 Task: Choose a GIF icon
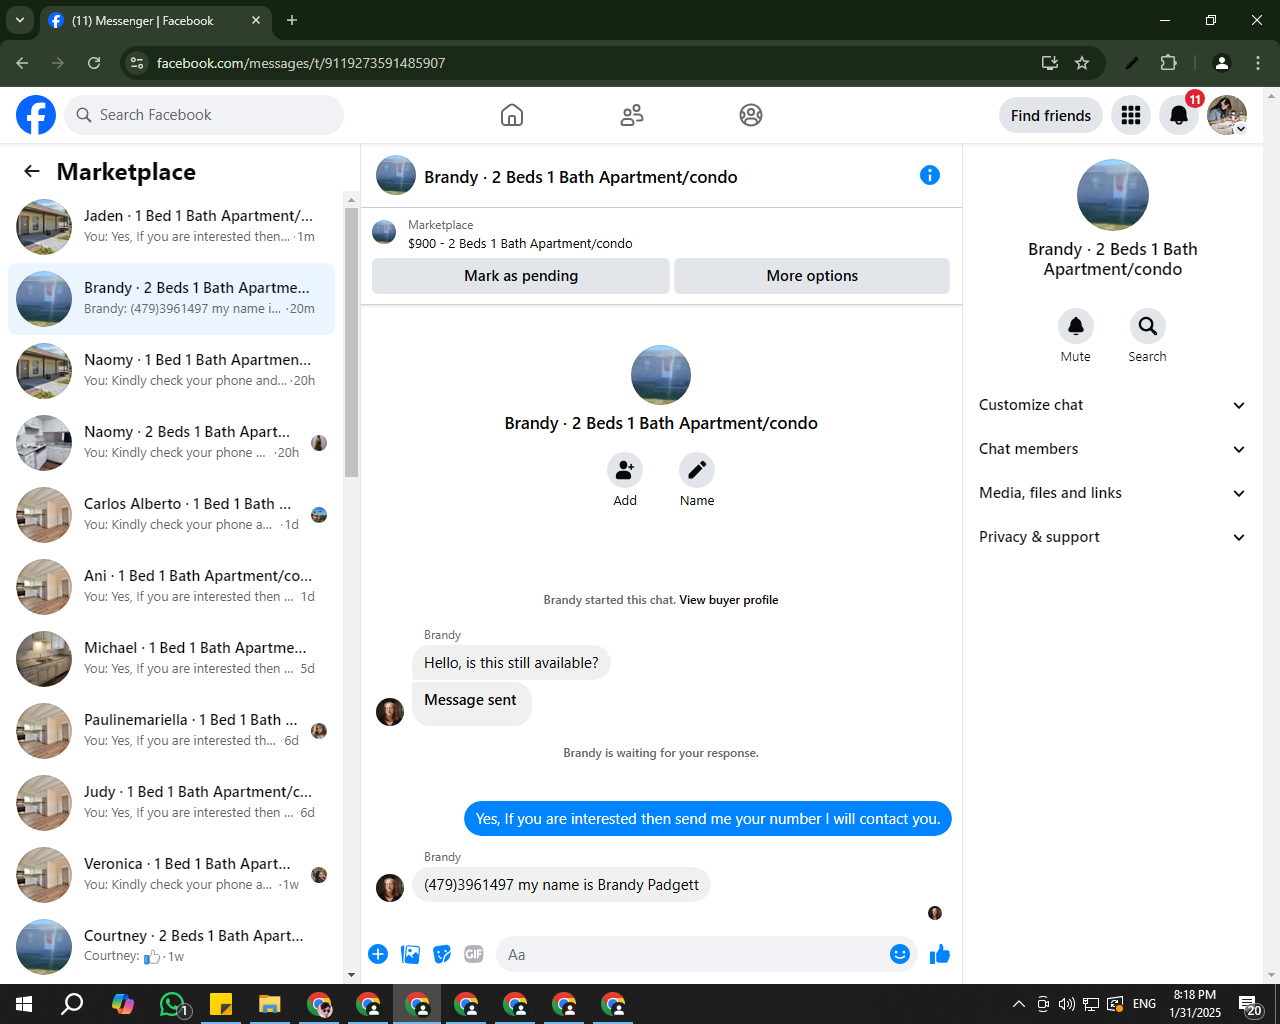tap(474, 954)
